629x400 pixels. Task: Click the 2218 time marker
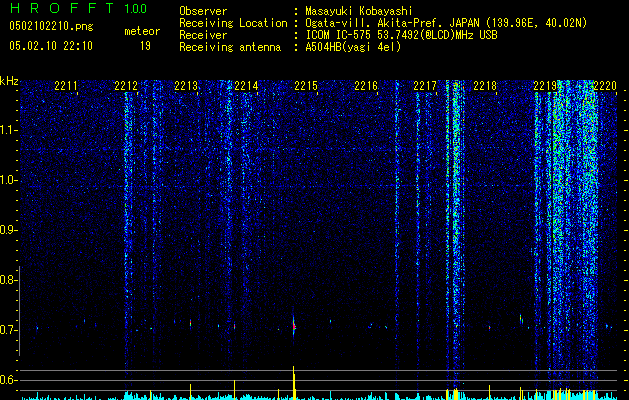[x=485, y=86]
